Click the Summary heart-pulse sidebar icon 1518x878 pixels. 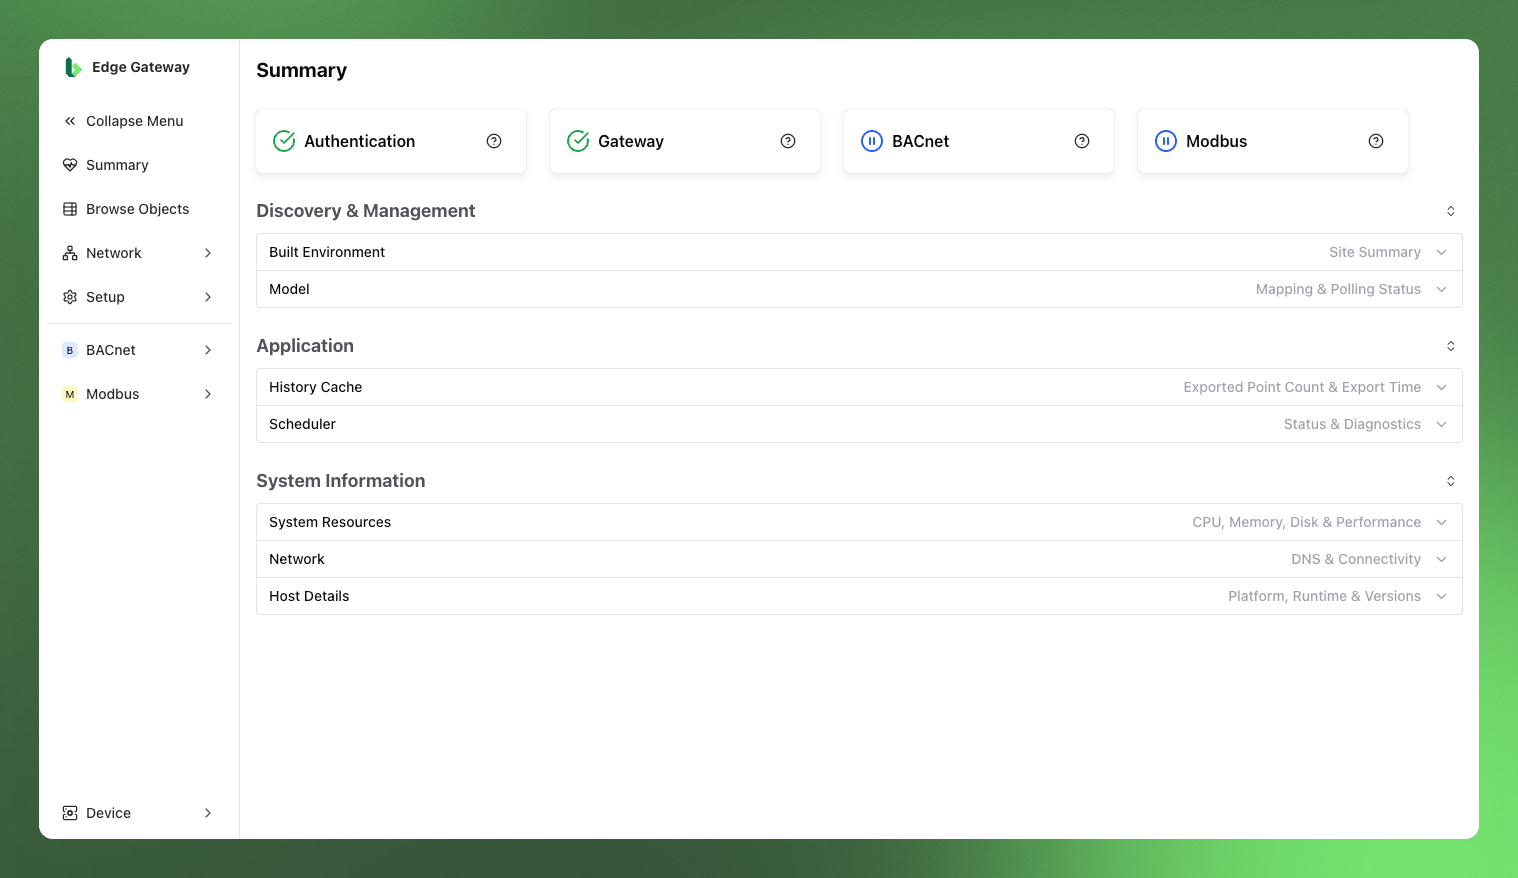(x=70, y=165)
